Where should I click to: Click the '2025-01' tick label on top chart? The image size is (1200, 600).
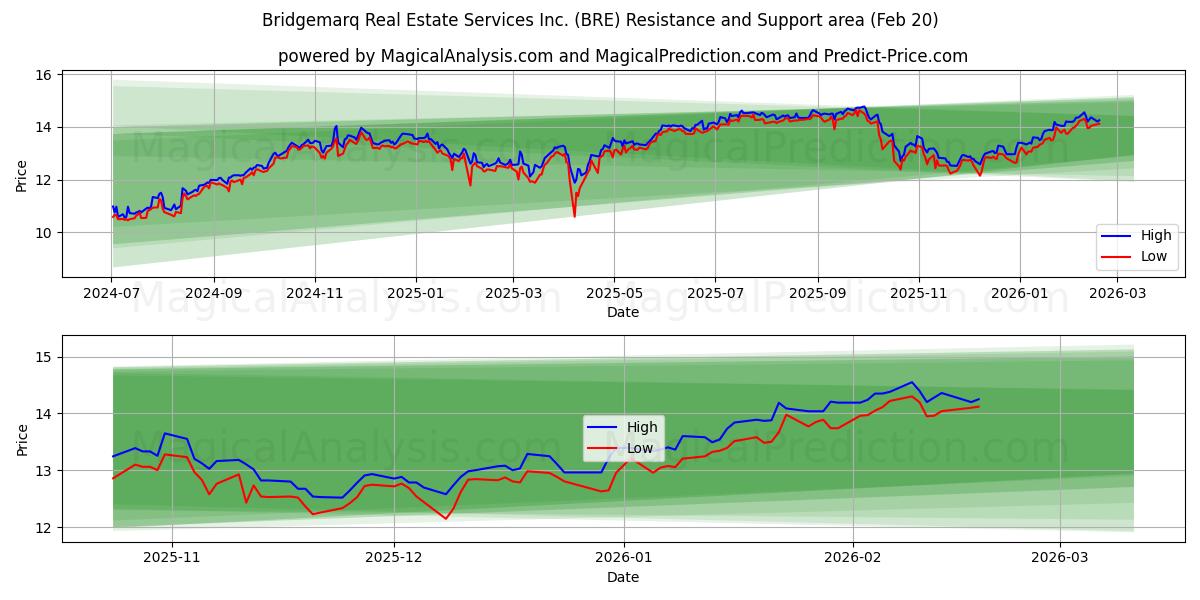416,294
